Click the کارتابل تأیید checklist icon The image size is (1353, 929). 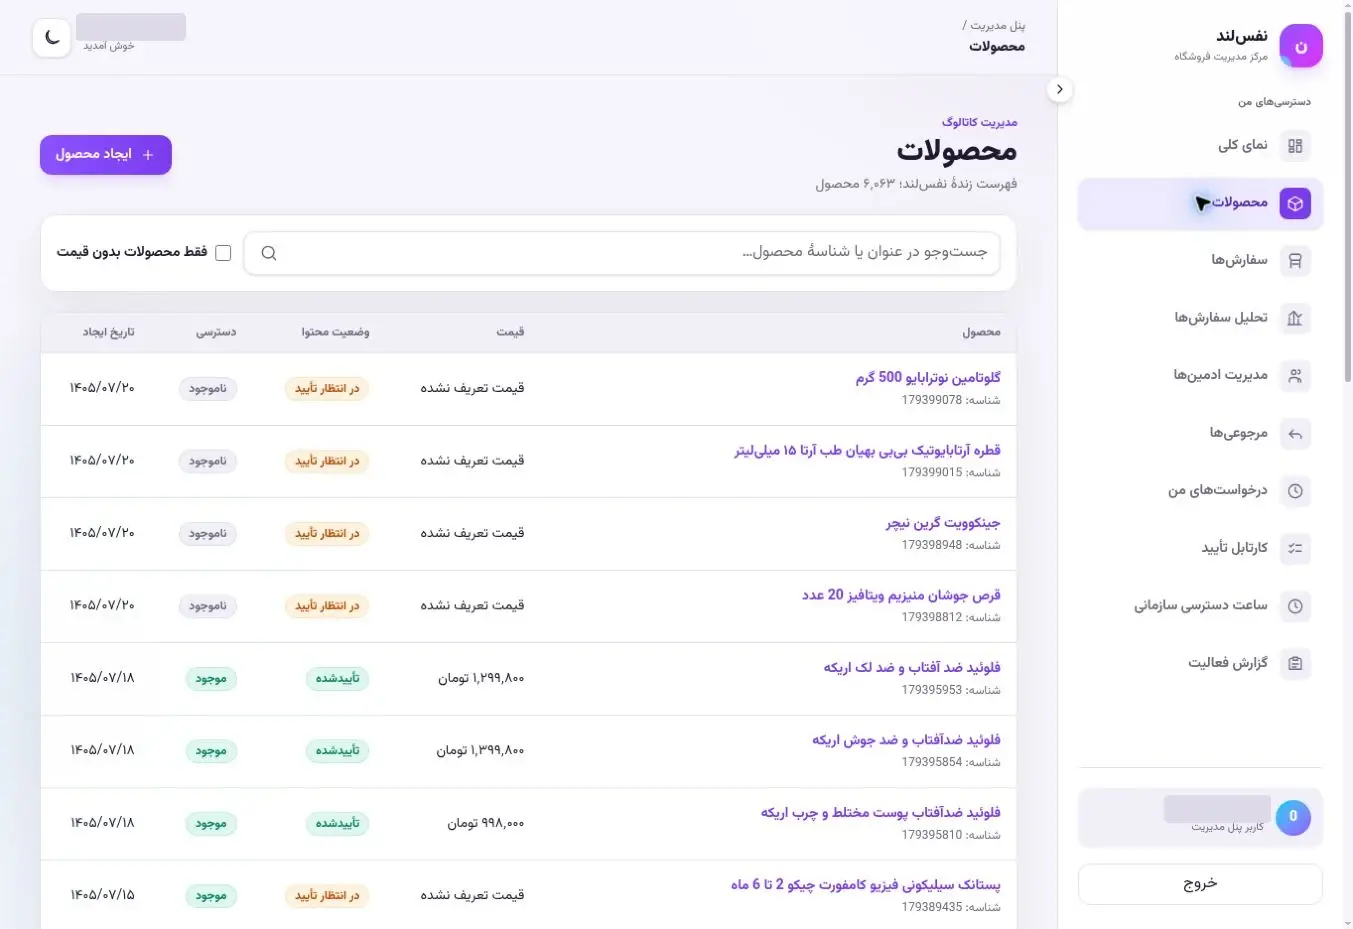point(1295,549)
